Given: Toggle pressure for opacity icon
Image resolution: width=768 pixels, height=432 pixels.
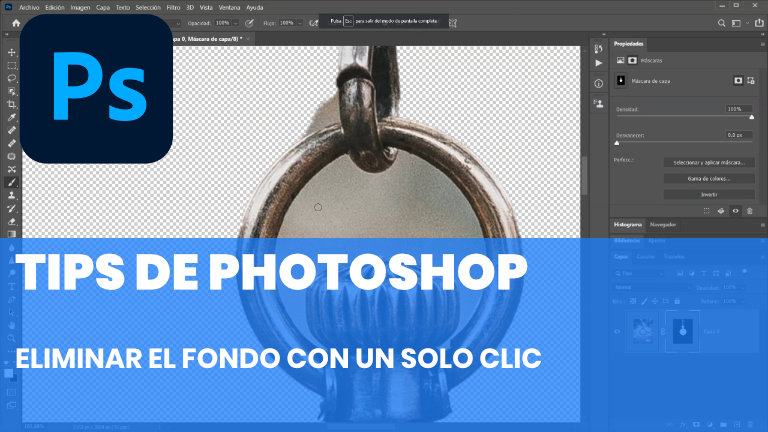Looking at the screenshot, I should (x=250, y=23).
